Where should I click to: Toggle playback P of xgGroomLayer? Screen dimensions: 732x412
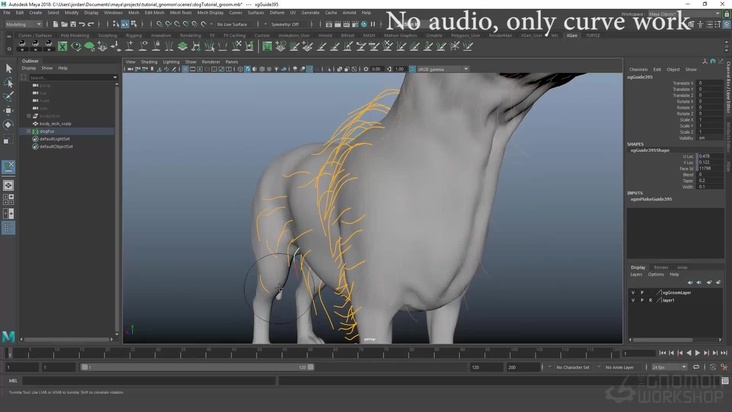click(642, 293)
